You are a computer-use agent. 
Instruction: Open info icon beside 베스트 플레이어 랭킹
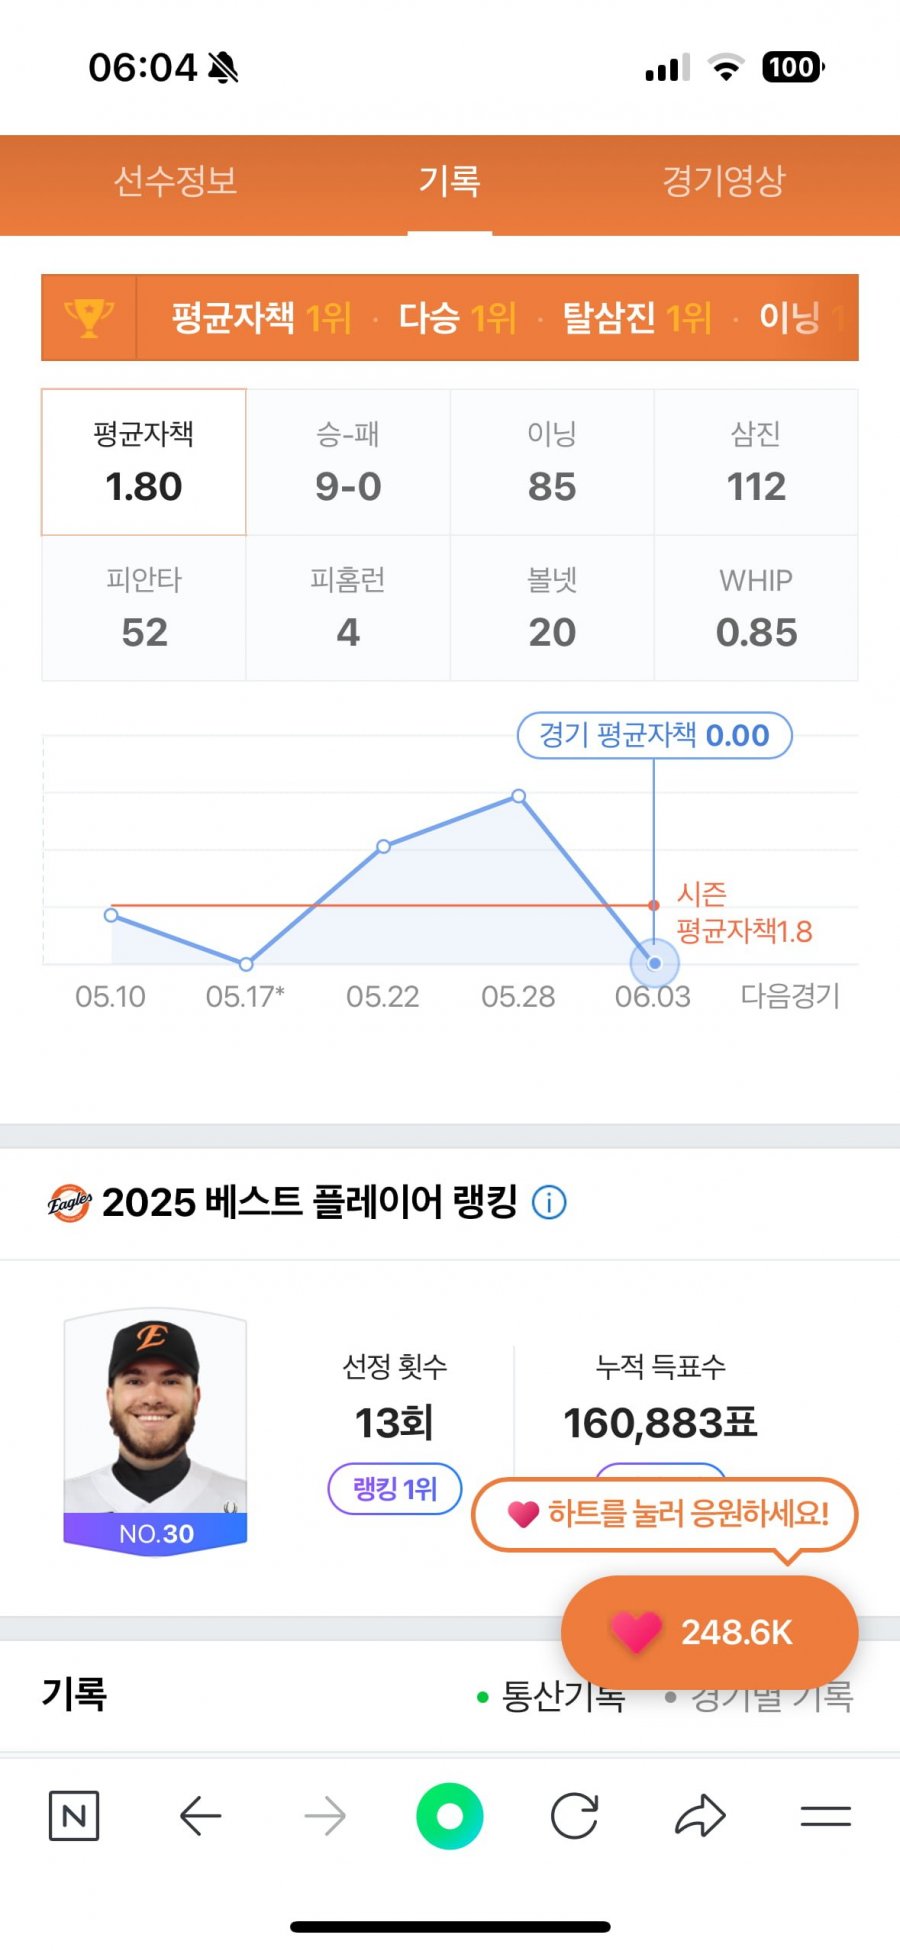pyautogui.click(x=549, y=1202)
